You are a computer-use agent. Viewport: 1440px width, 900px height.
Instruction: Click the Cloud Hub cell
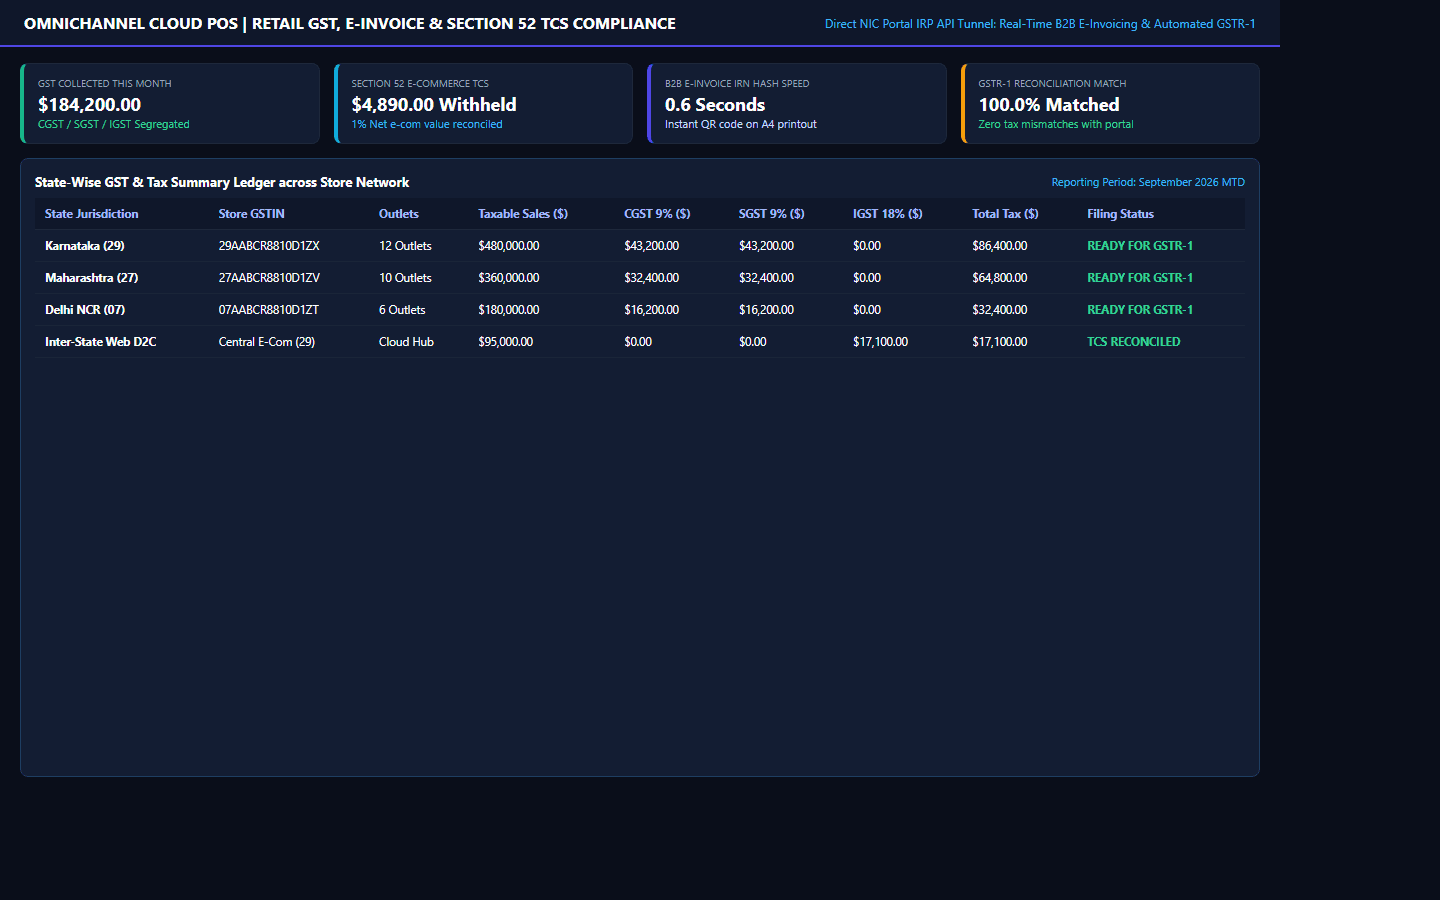[406, 342]
